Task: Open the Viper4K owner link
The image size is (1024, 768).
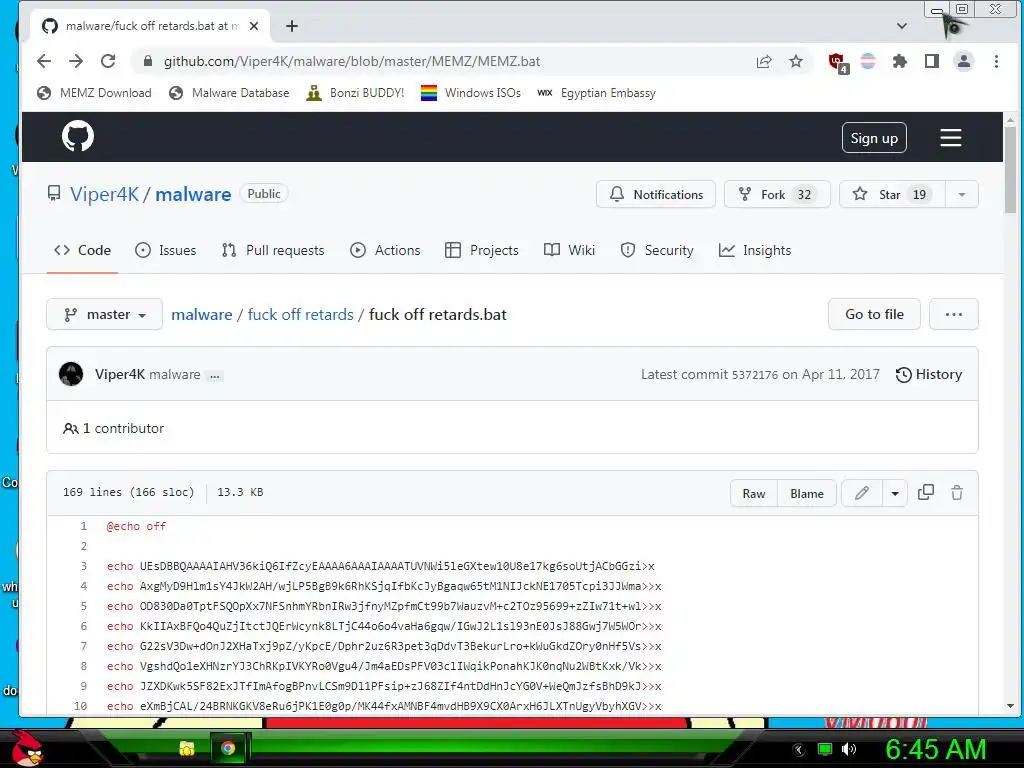Action: click(x=104, y=195)
